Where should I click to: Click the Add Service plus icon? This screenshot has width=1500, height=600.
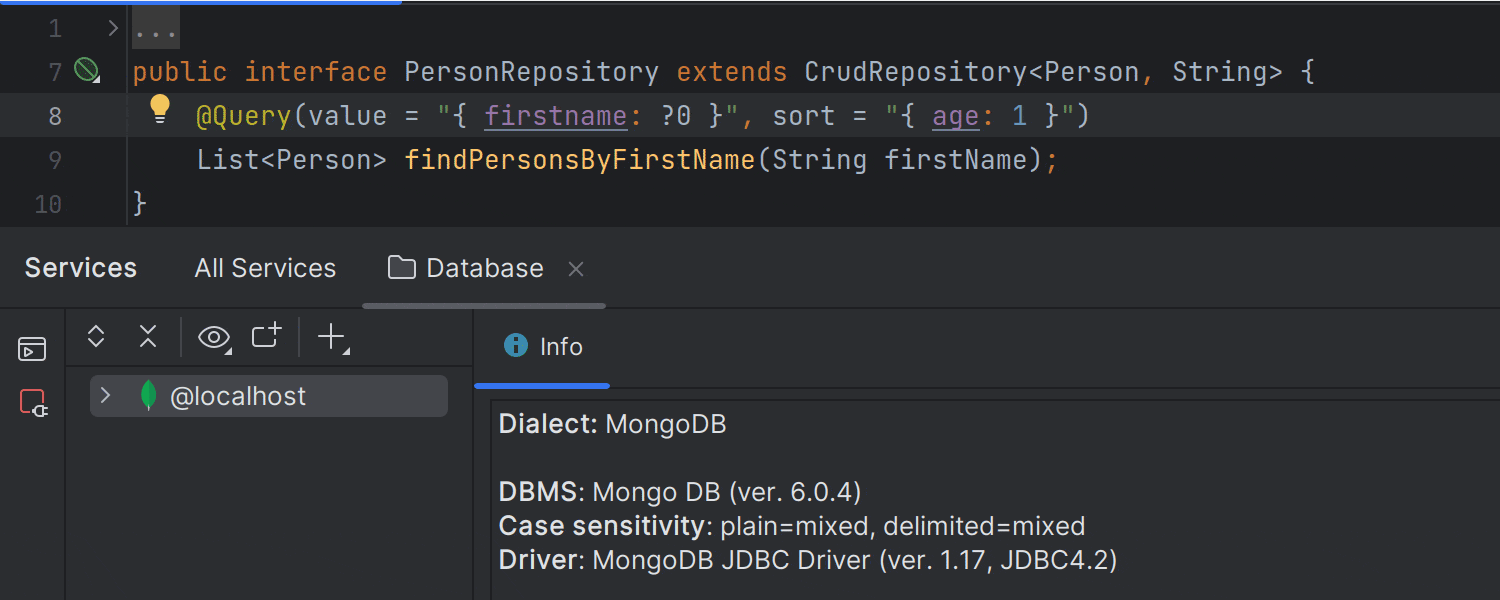click(331, 337)
